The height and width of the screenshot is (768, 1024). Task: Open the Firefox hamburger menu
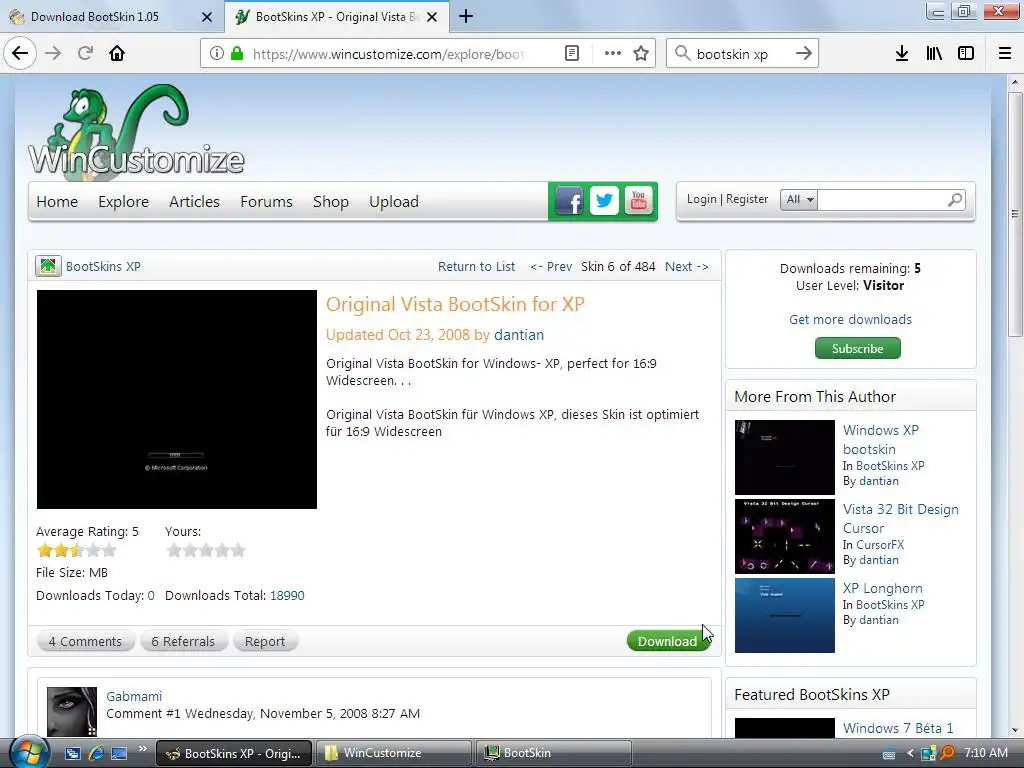coord(1005,54)
